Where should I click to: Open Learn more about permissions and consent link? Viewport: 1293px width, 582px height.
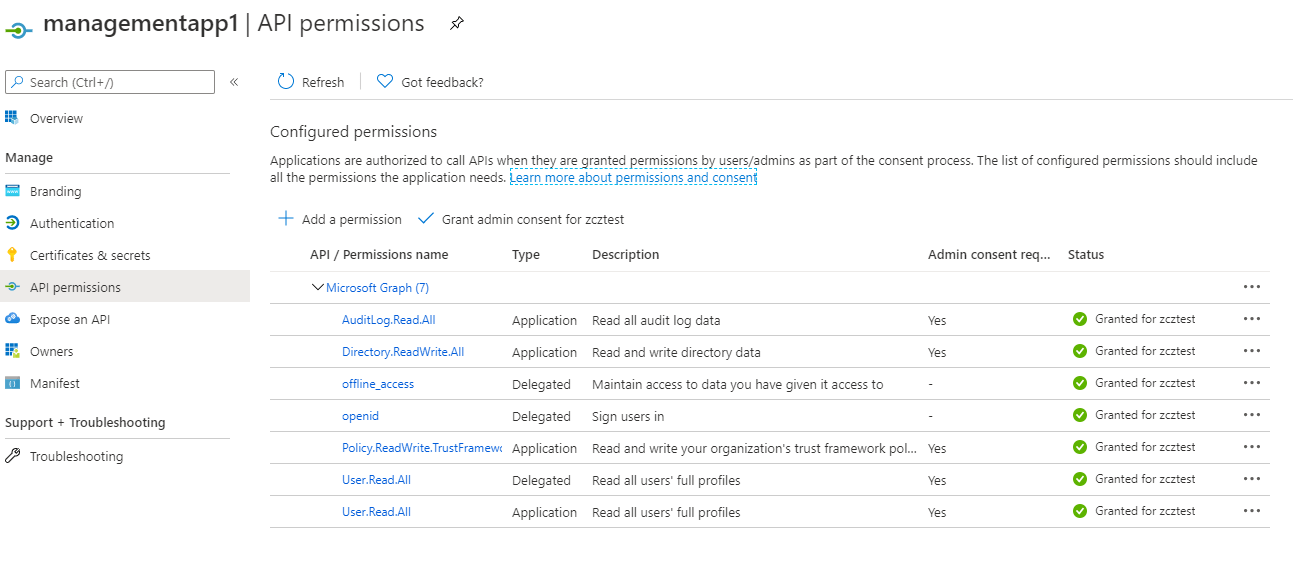pos(633,177)
